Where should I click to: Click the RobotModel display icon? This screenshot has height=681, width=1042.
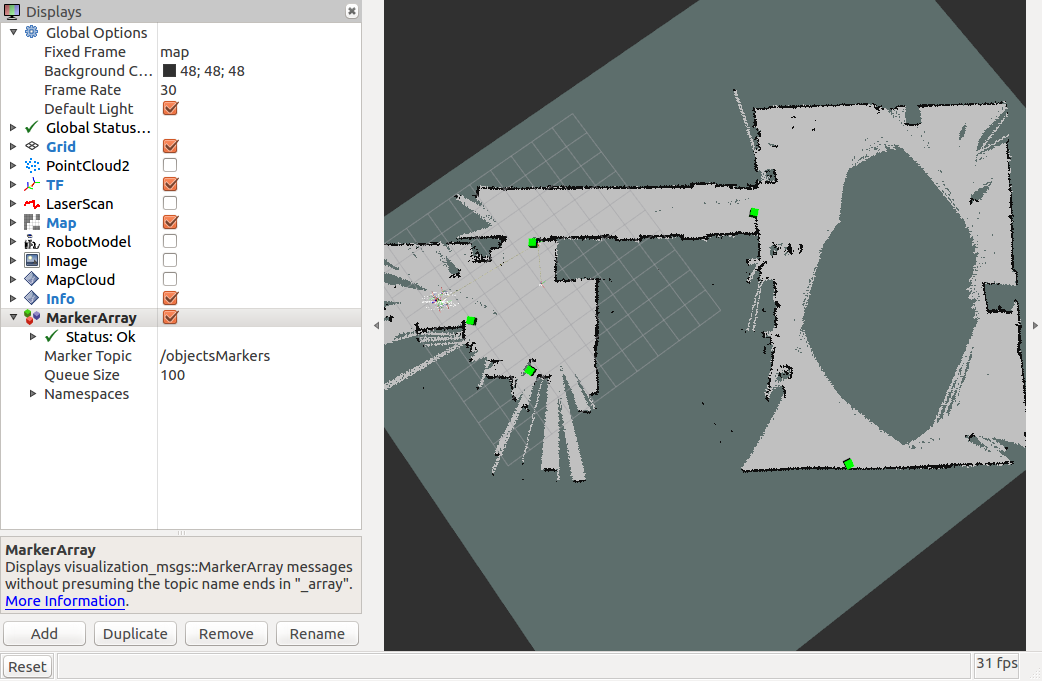click(x=32, y=242)
